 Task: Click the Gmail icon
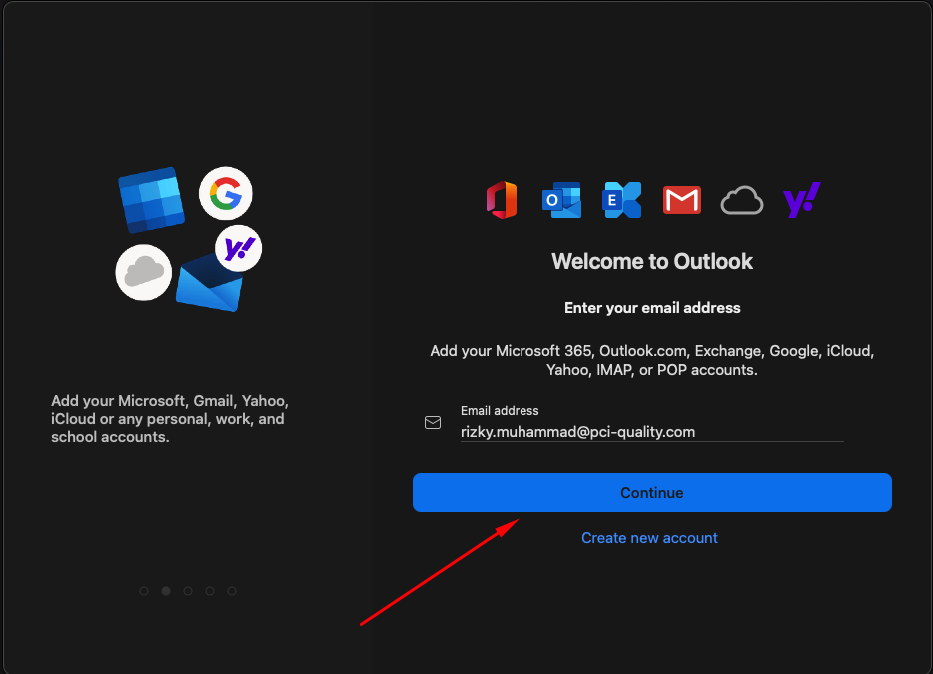682,200
